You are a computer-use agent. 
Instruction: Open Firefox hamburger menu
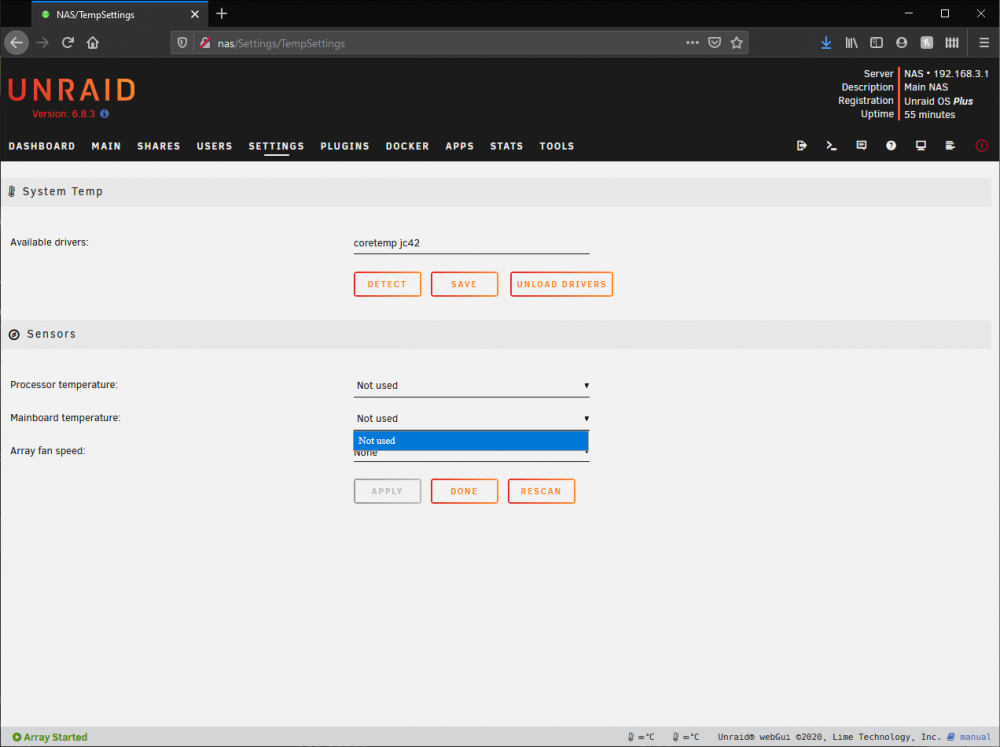tap(984, 43)
